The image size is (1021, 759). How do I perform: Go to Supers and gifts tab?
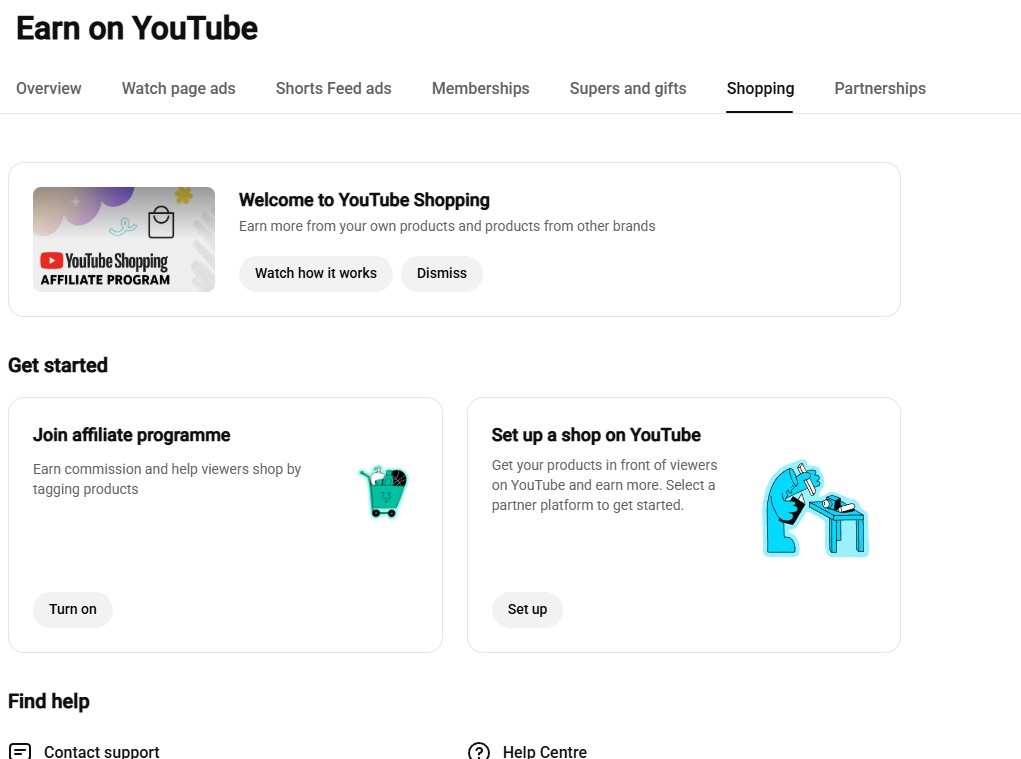coord(628,89)
